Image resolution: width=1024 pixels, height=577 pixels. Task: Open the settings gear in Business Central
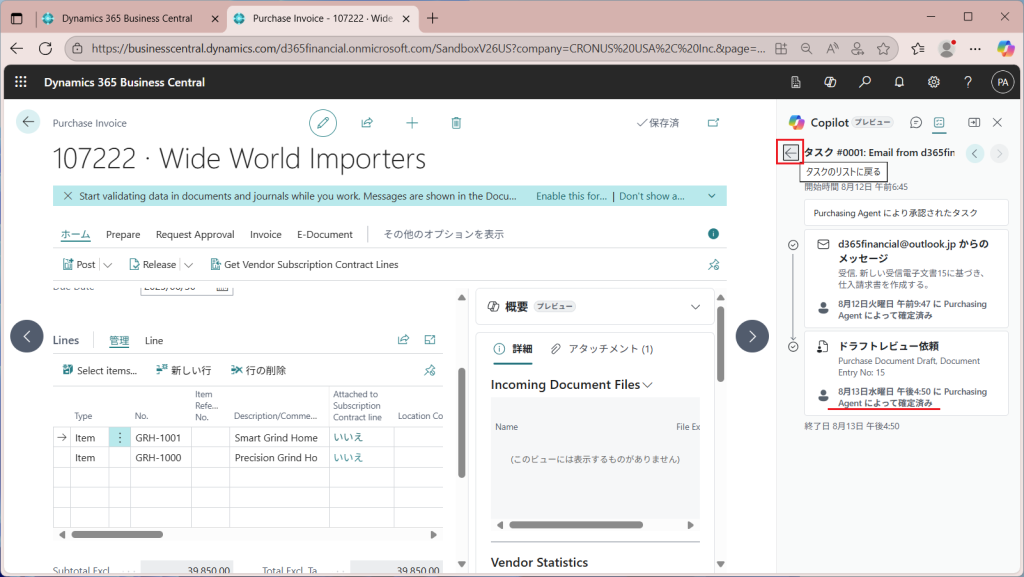coord(934,82)
